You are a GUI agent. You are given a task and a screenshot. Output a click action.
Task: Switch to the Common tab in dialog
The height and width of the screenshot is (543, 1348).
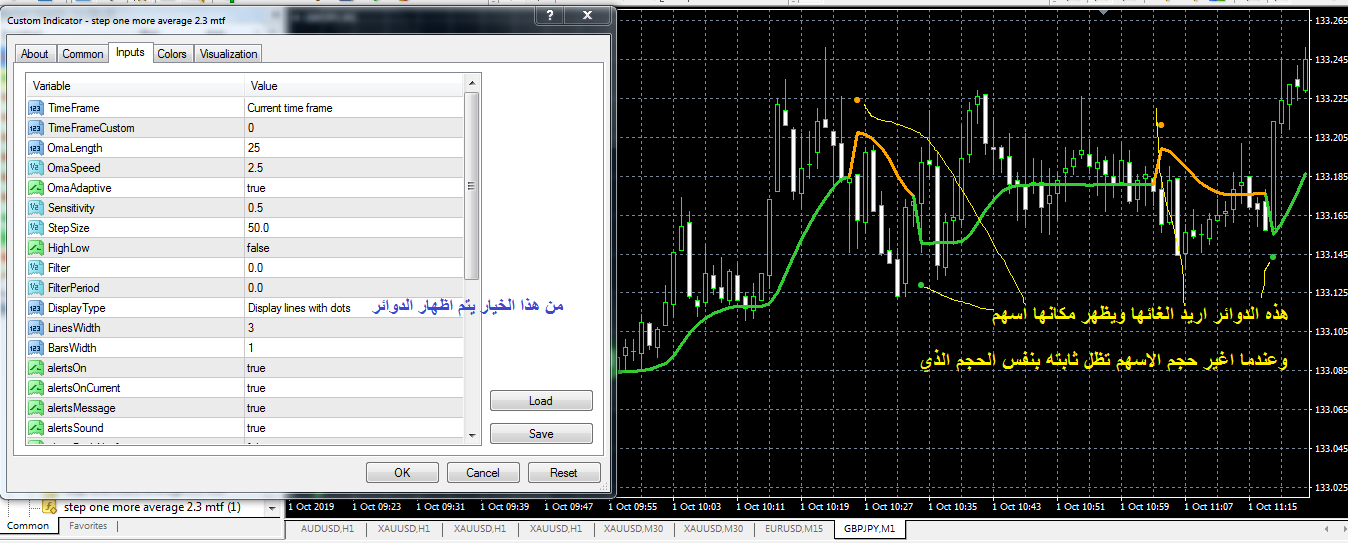(x=82, y=54)
